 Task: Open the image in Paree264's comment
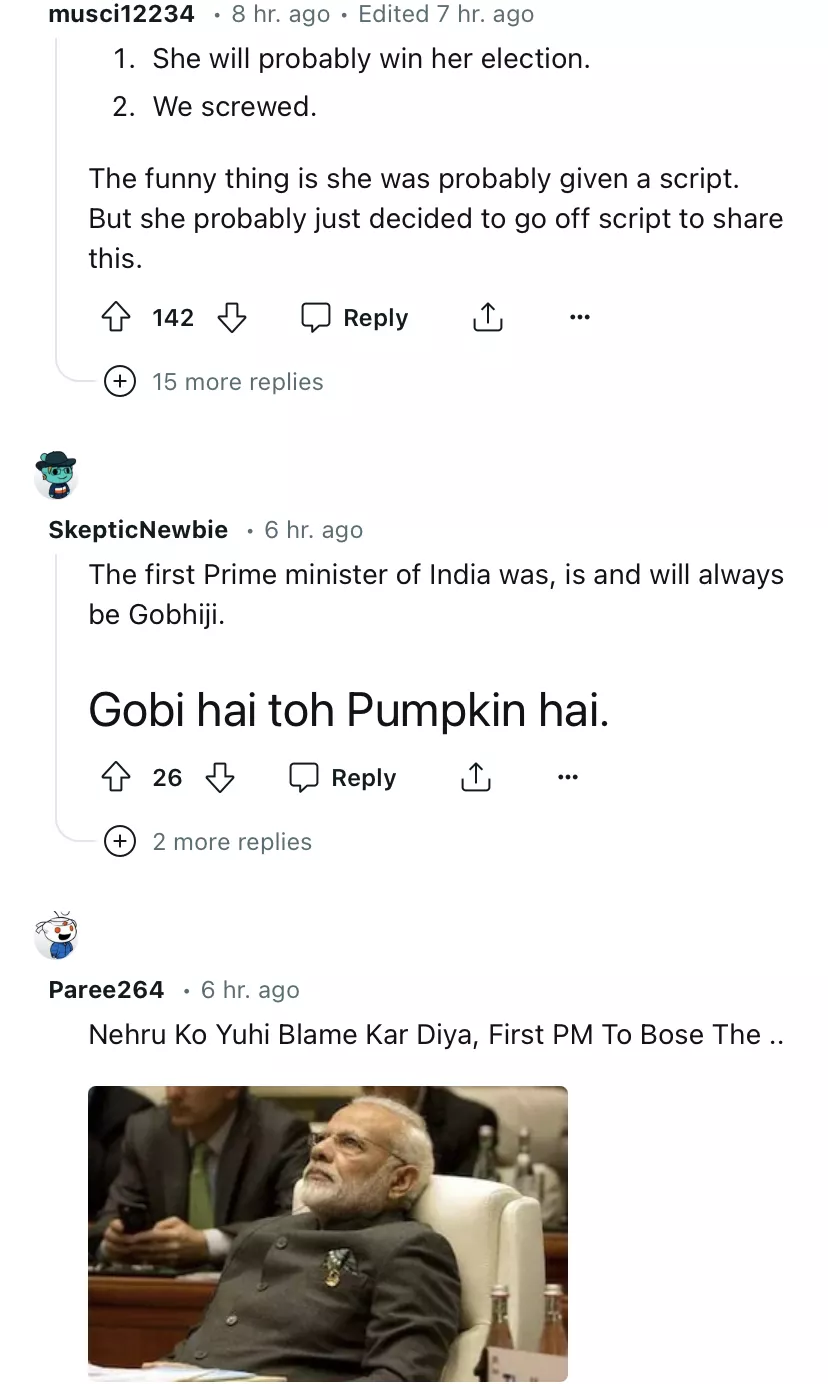(328, 1232)
